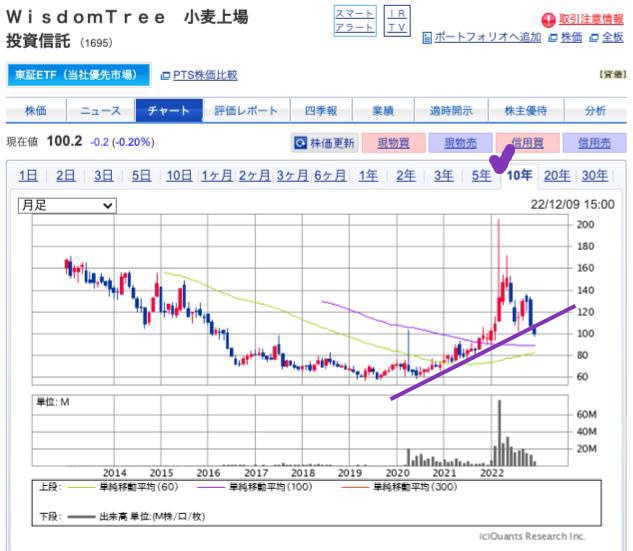633x551 pixels.
Task: Click the red 取引注意情報 warning icon
Action: coord(548,19)
